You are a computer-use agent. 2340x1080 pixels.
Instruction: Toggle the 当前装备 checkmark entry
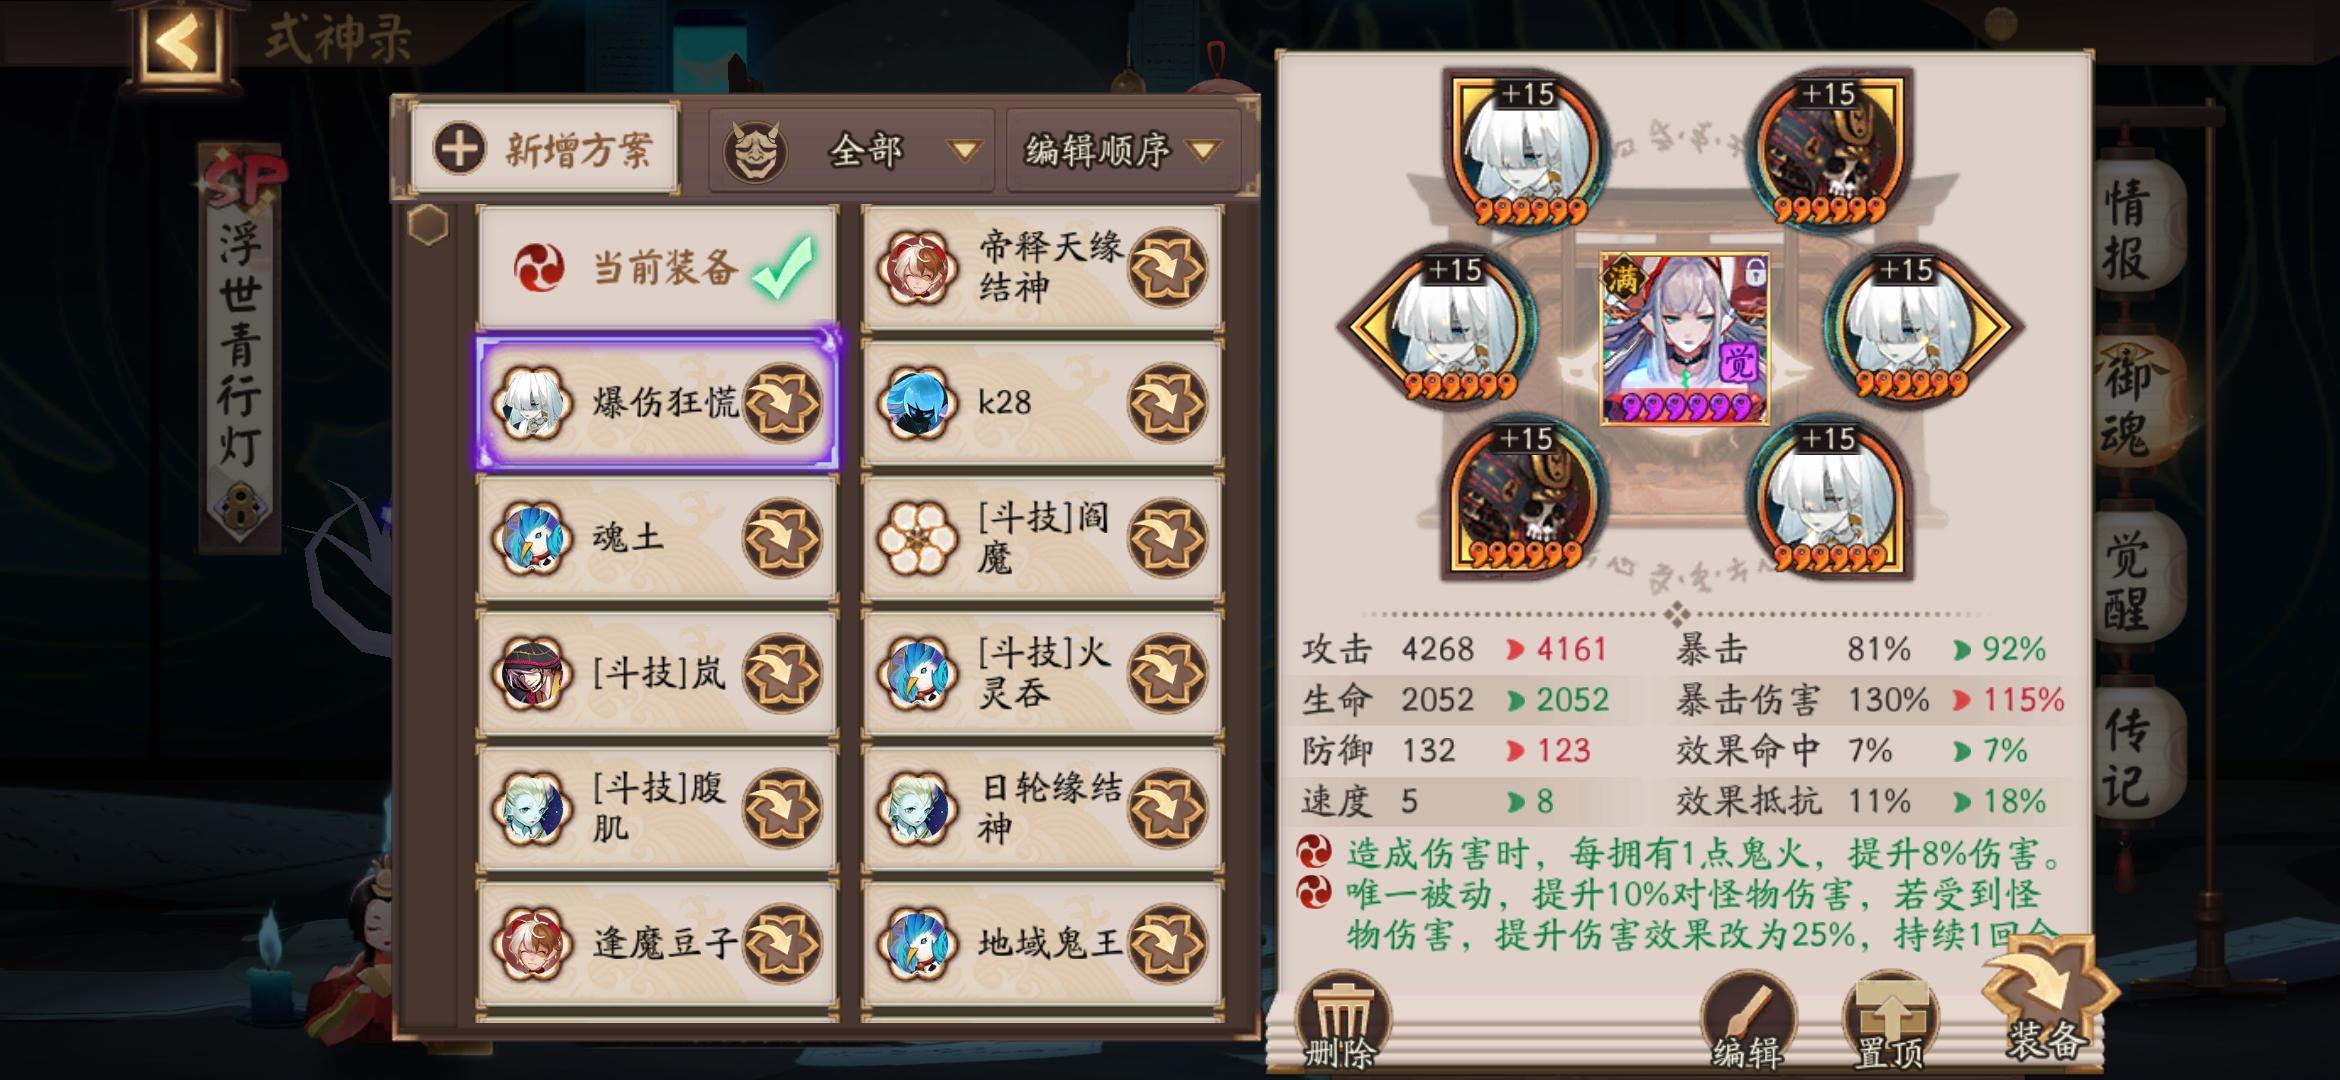click(x=657, y=266)
